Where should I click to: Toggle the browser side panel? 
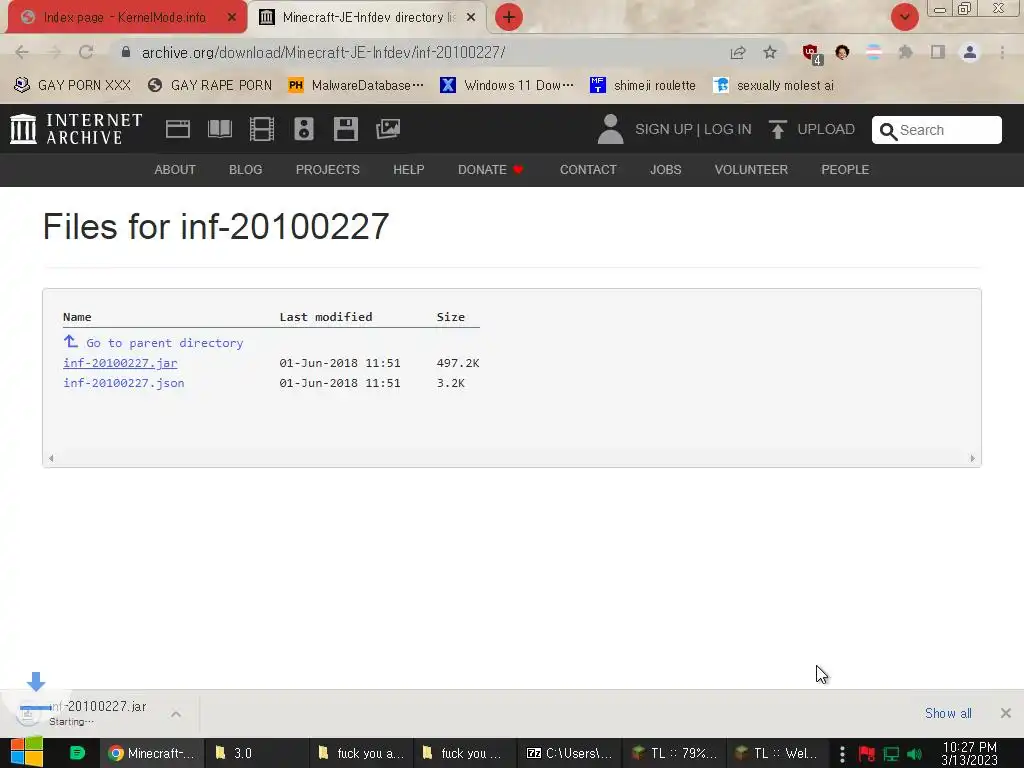click(x=938, y=52)
